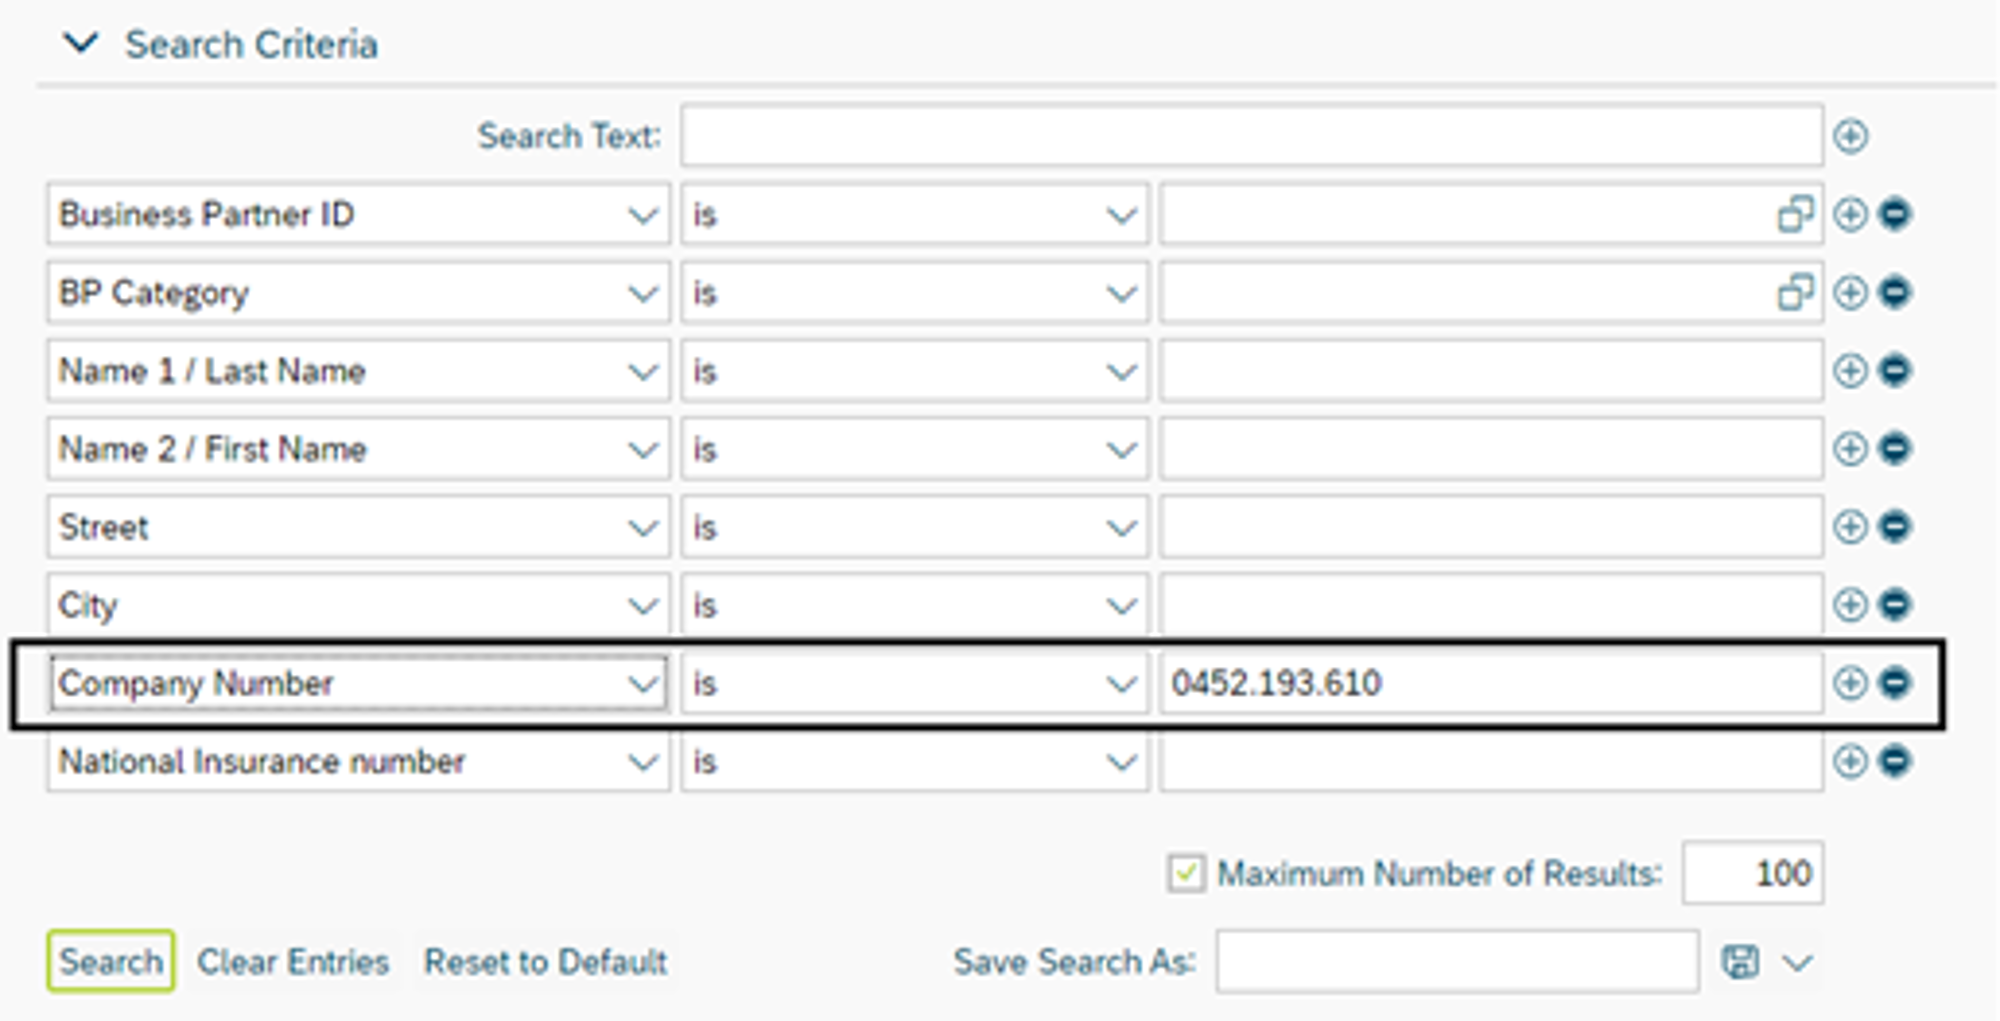Remove the Company Number criterion row

(1895, 683)
